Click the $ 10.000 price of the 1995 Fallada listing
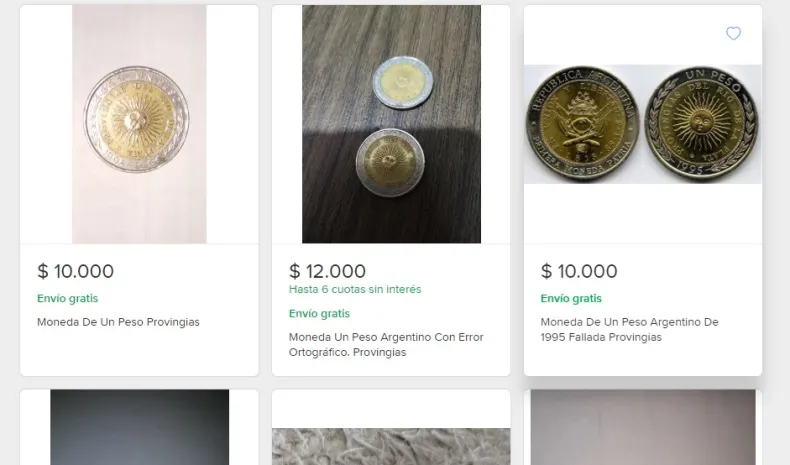This screenshot has height=465, width=790. [579, 271]
